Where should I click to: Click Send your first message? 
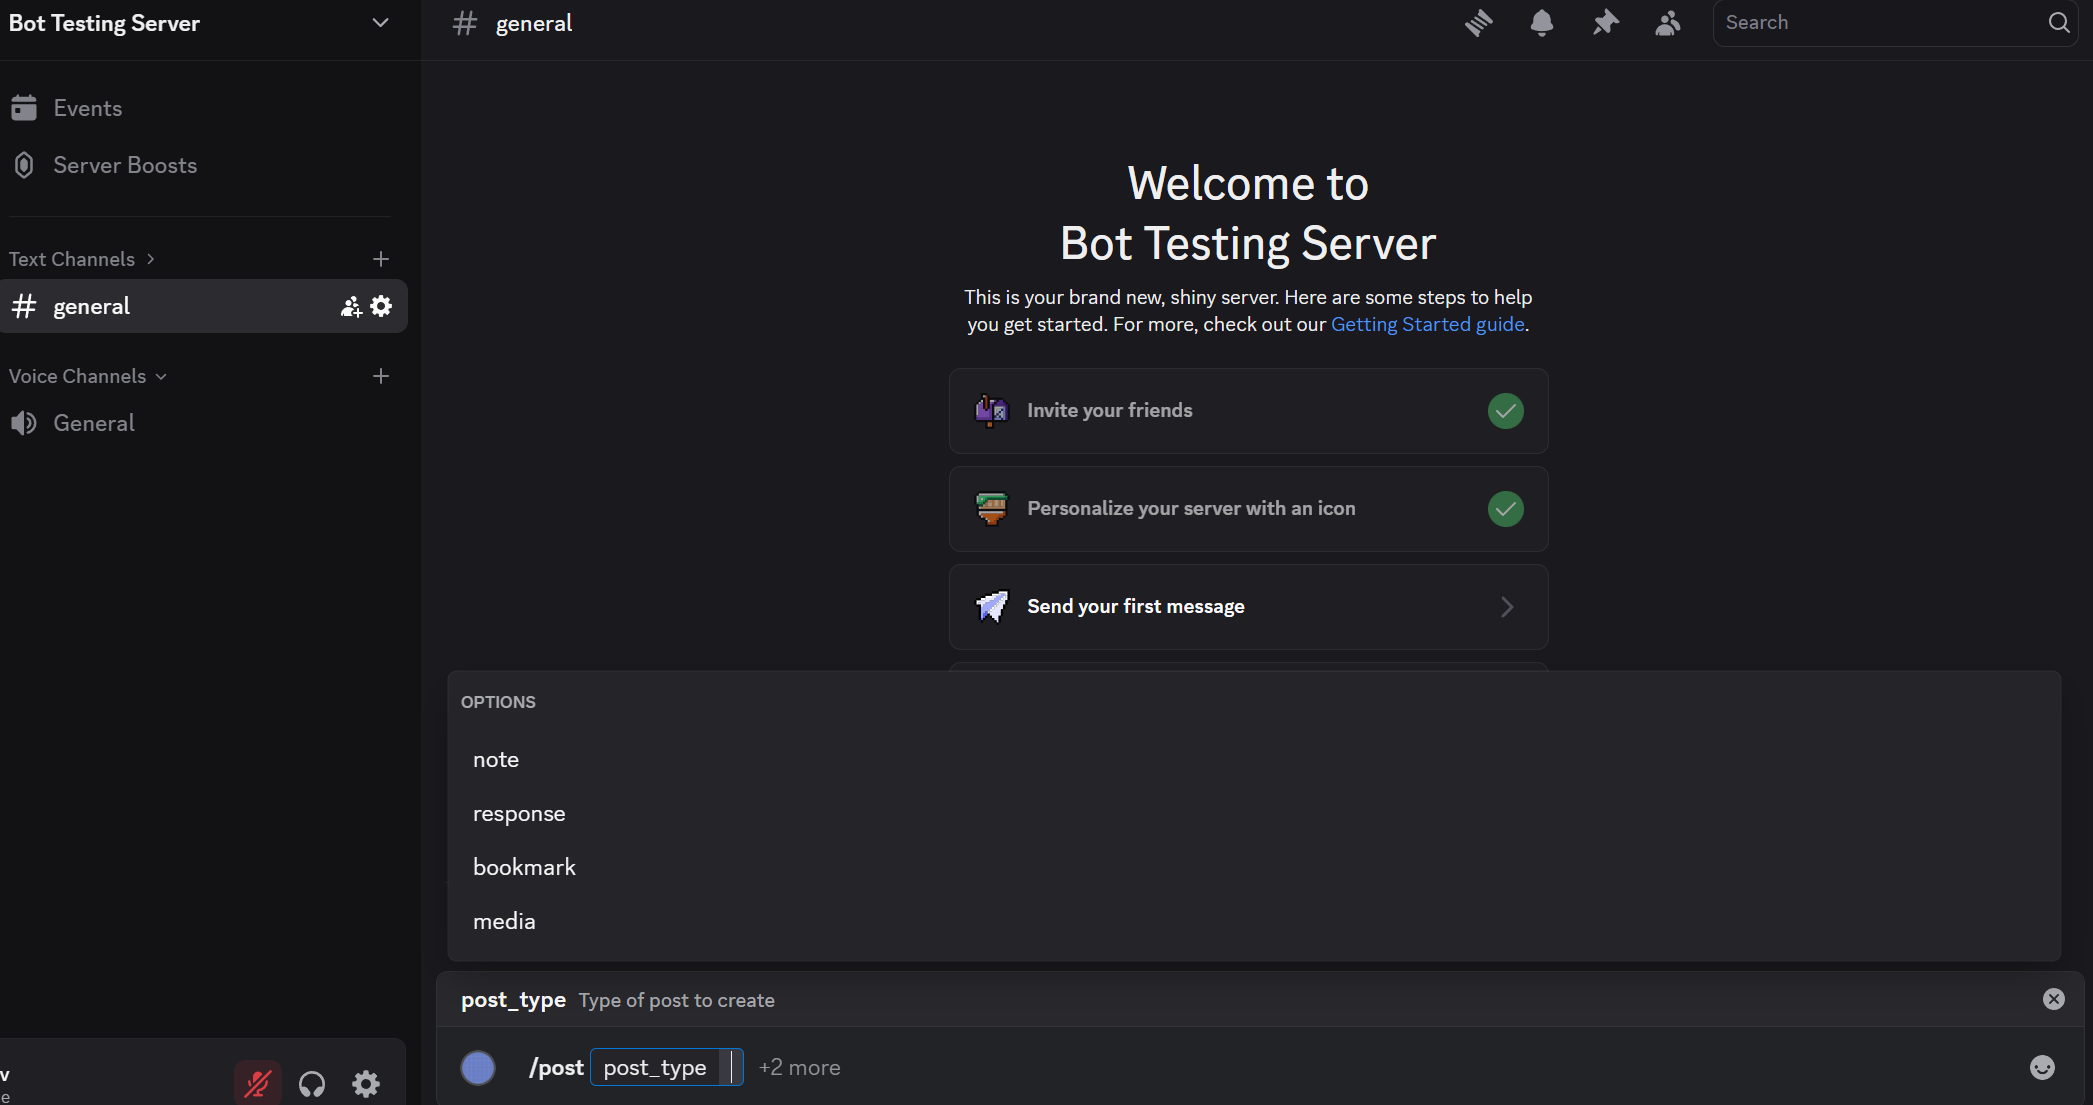(1136, 606)
